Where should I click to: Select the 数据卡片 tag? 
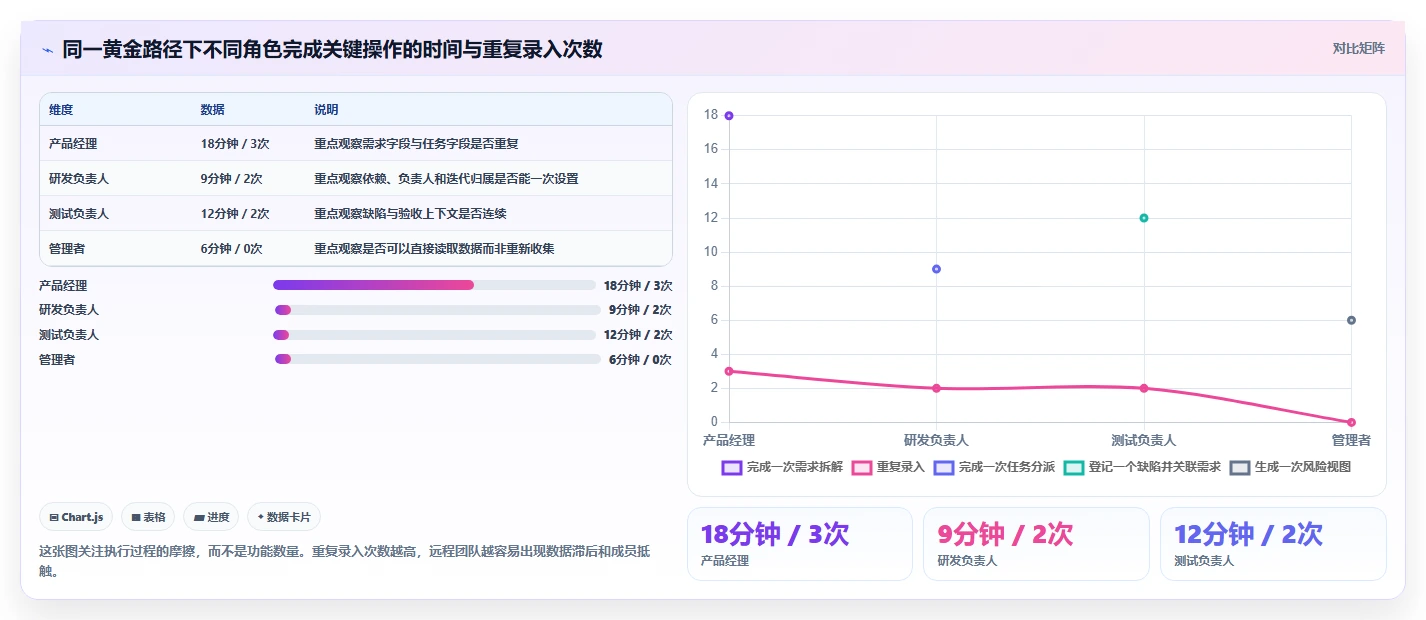[x=284, y=517]
